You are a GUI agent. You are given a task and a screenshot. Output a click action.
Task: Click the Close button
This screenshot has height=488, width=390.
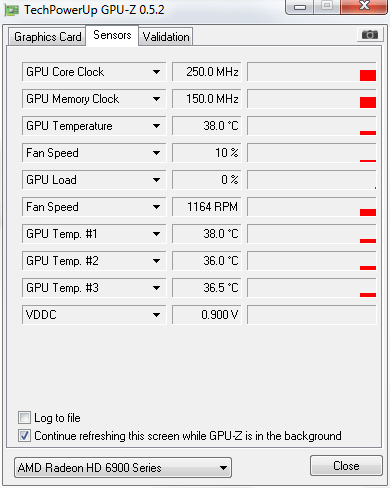pyautogui.click(x=346, y=466)
